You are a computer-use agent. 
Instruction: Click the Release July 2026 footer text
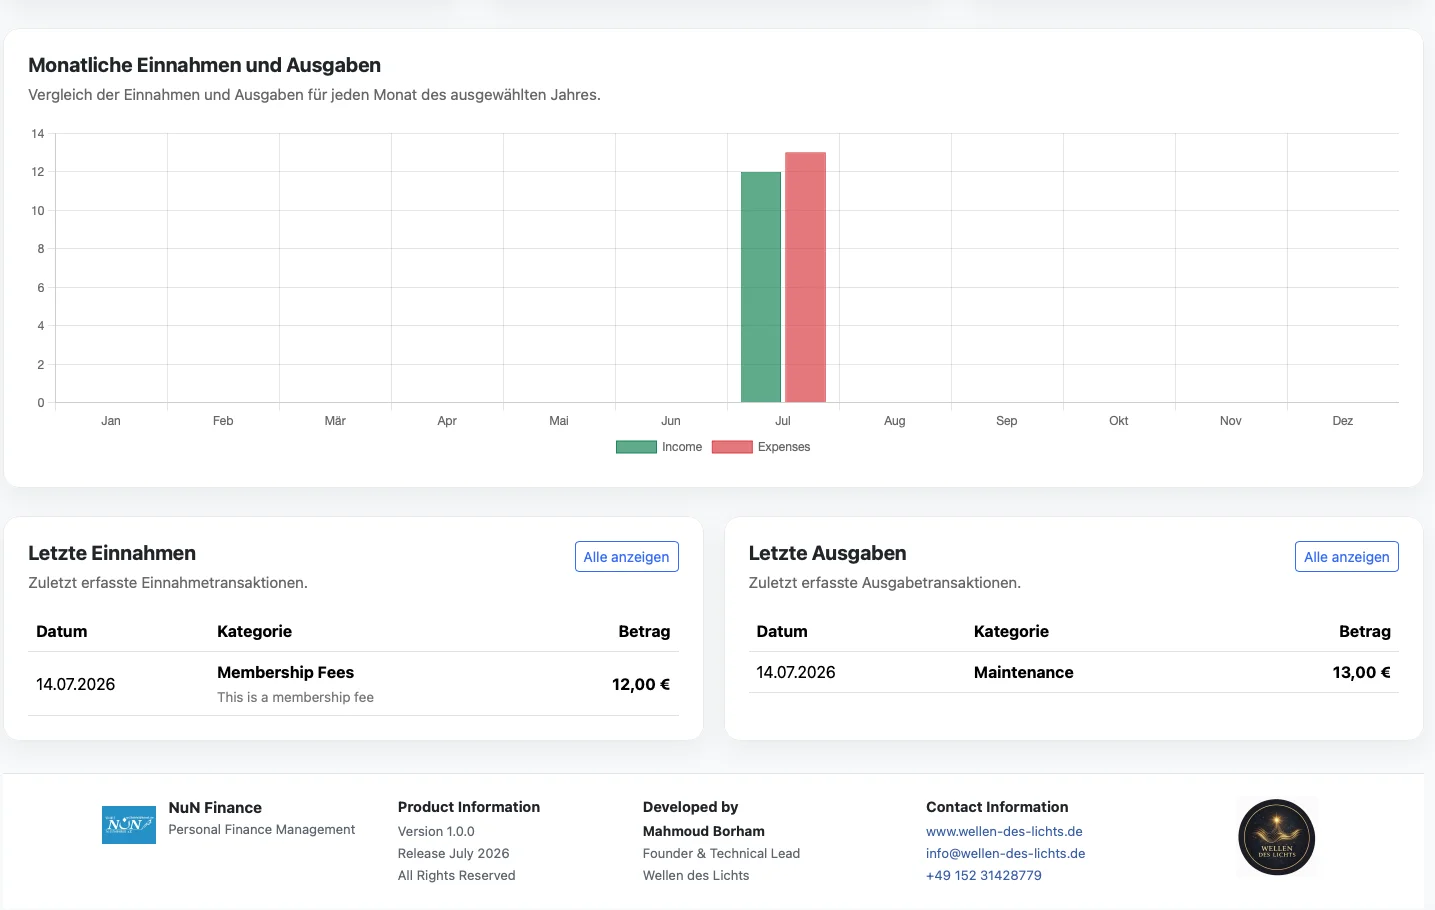click(454, 853)
